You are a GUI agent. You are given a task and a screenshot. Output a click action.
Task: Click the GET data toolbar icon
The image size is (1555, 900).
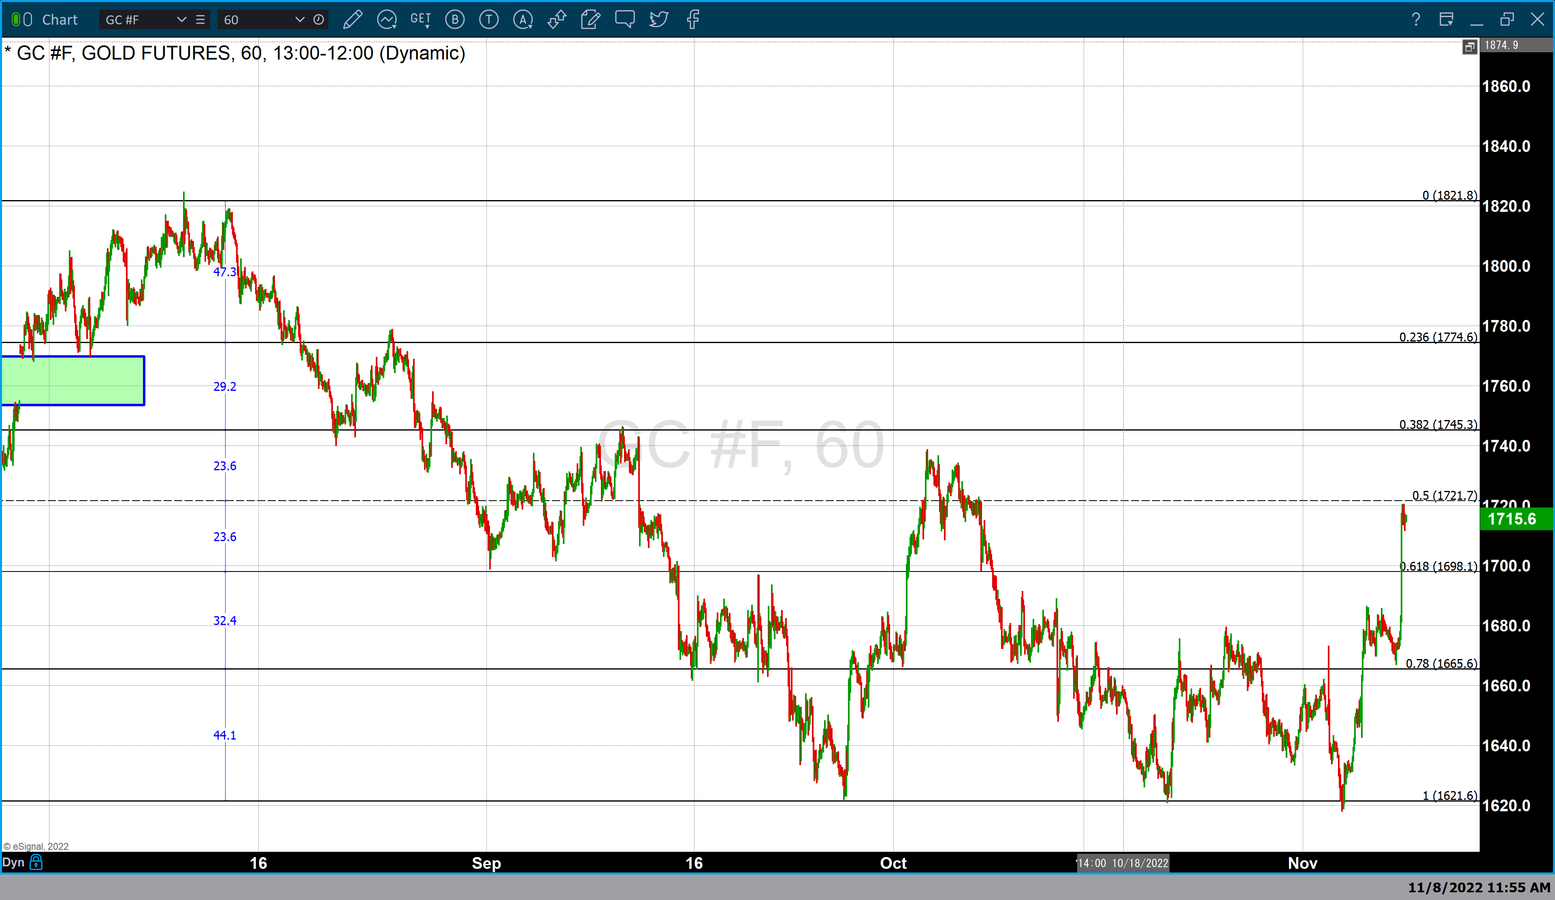(421, 19)
